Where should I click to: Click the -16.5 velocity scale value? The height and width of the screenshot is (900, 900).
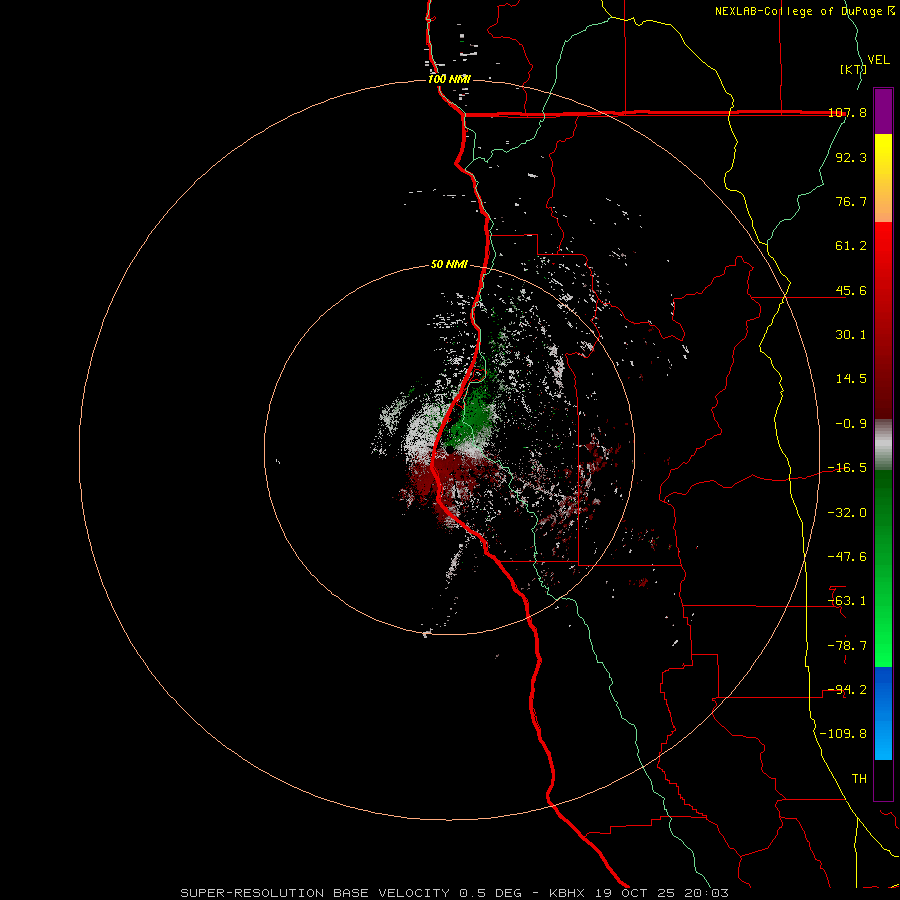tap(847, 468)
